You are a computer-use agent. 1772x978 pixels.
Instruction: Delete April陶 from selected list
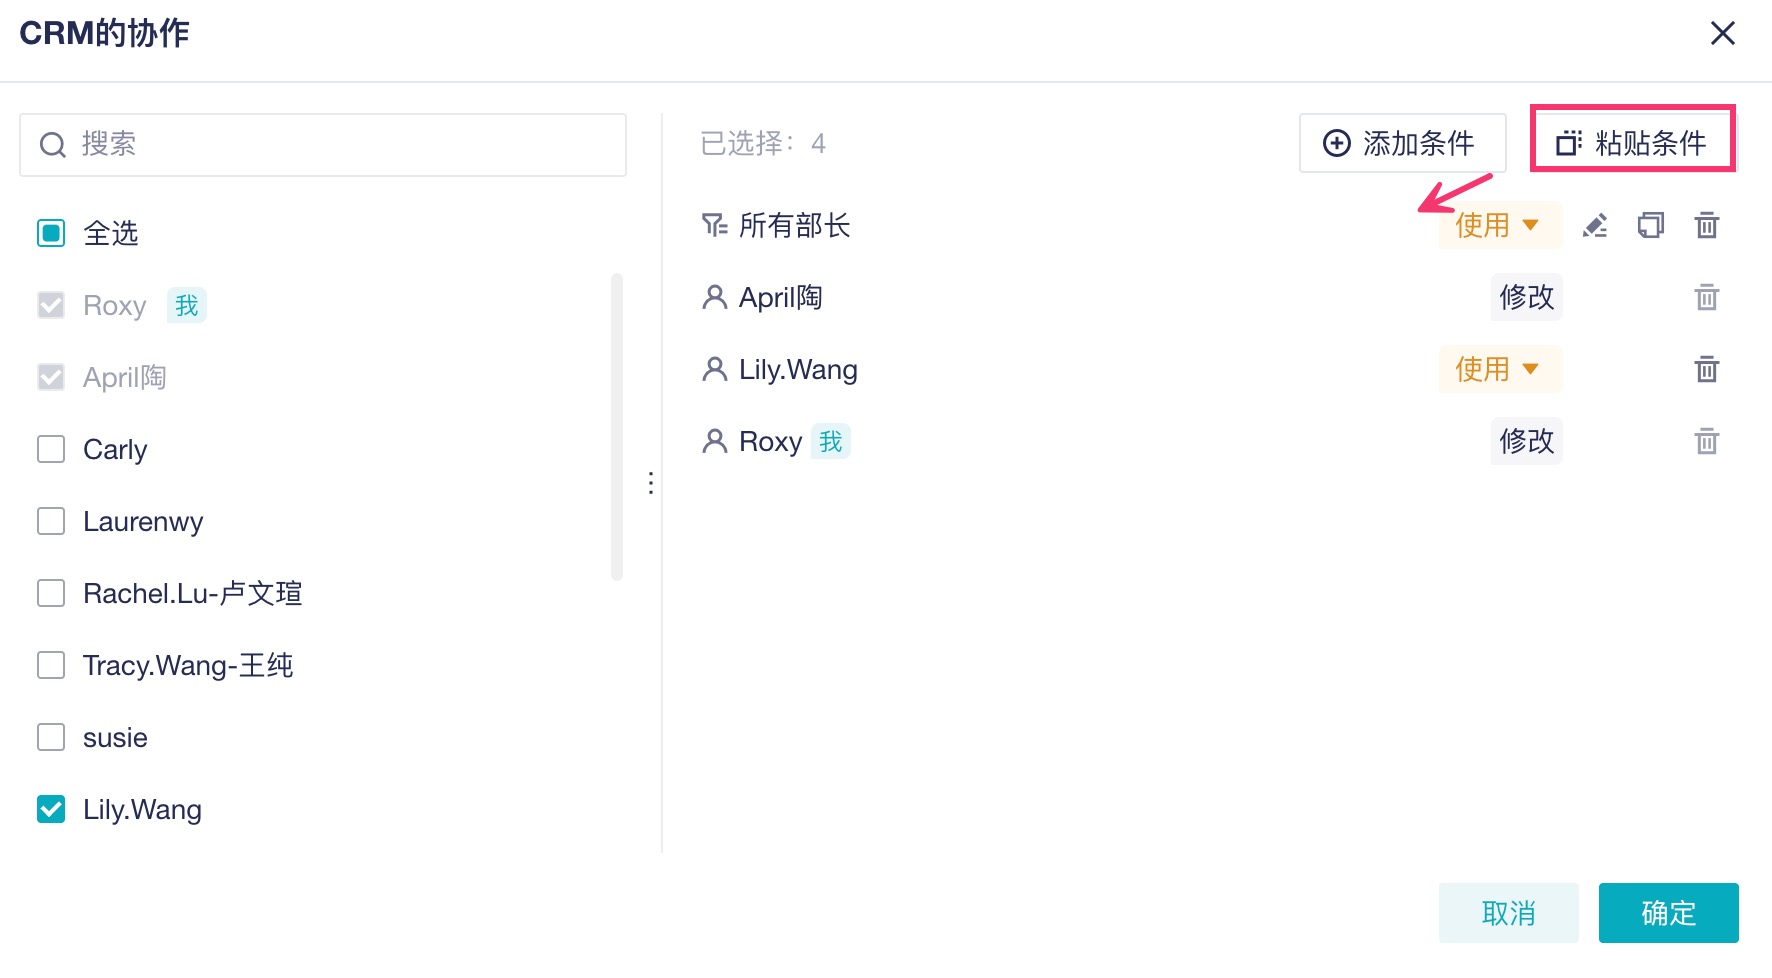pyautogui.click(x=1707, y=298)
